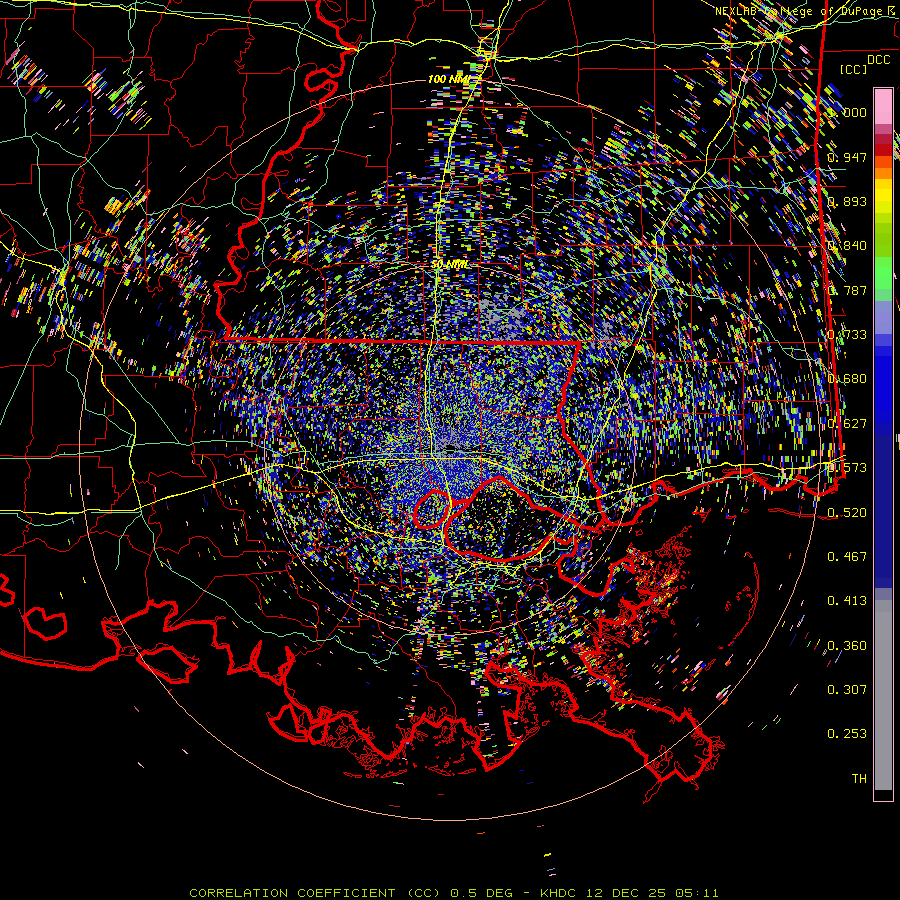Click the 0.573 scale value
This screenshot has height=900, width=900.
pyautogui.click(x=847, y=468)
